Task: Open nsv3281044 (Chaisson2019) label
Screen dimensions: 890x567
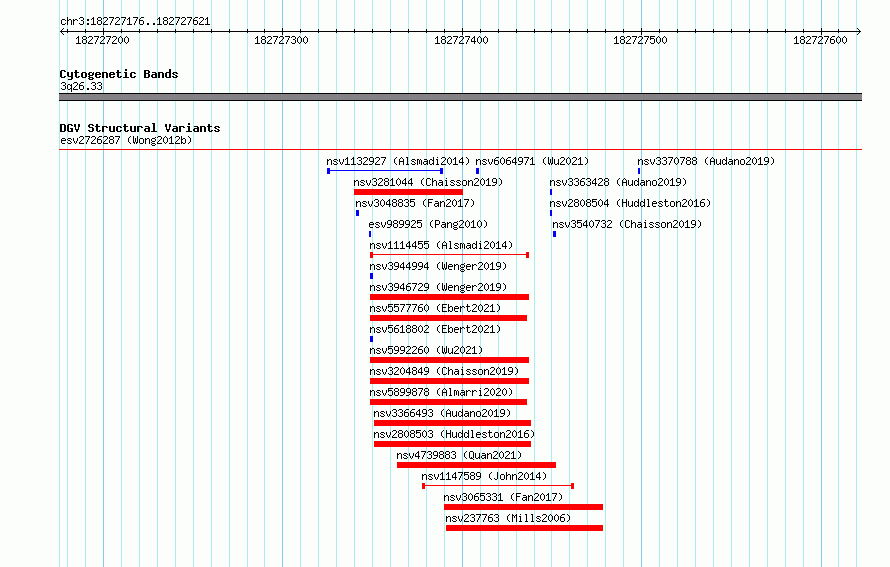Action: (x=428, y=182)
